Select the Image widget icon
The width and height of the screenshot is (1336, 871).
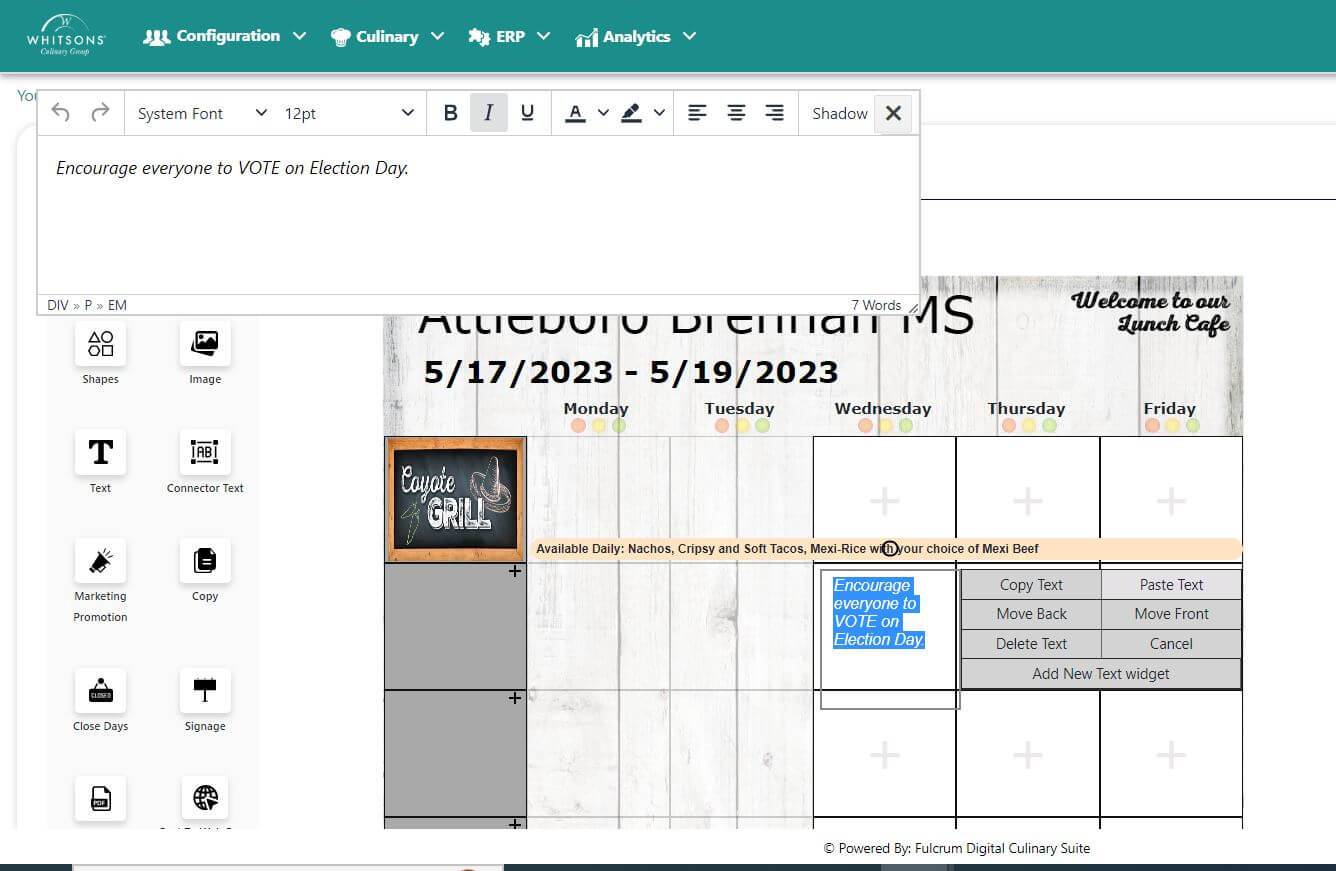pyautogui.click(x=205, y=345)
